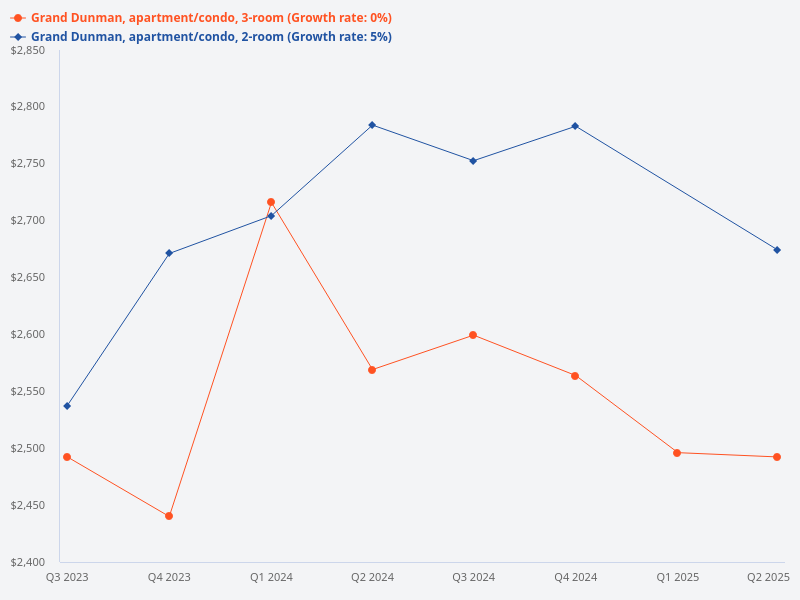This screenshot has width=800, height=600.
Task: Select orange 3-room marker at Q2 2025
Action: [x=777, y=457]
